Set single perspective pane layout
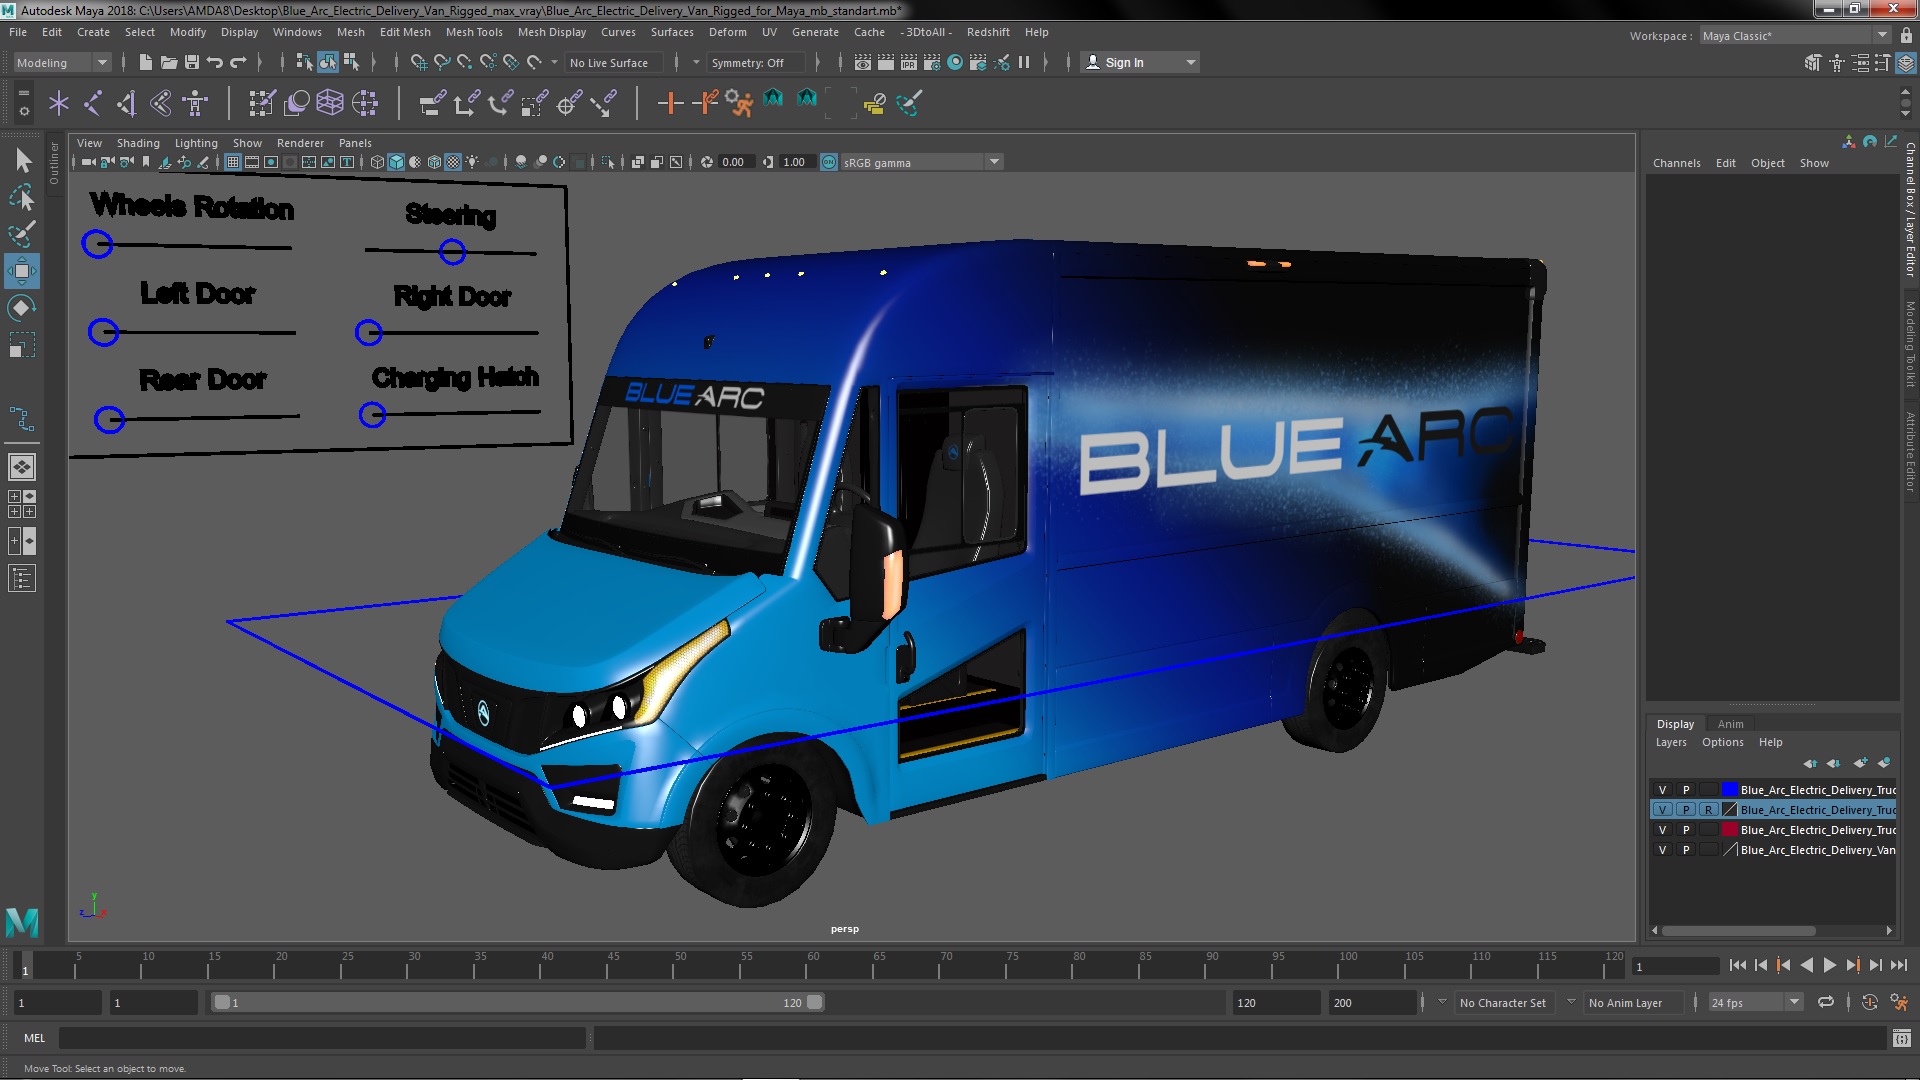 point(22,467)
